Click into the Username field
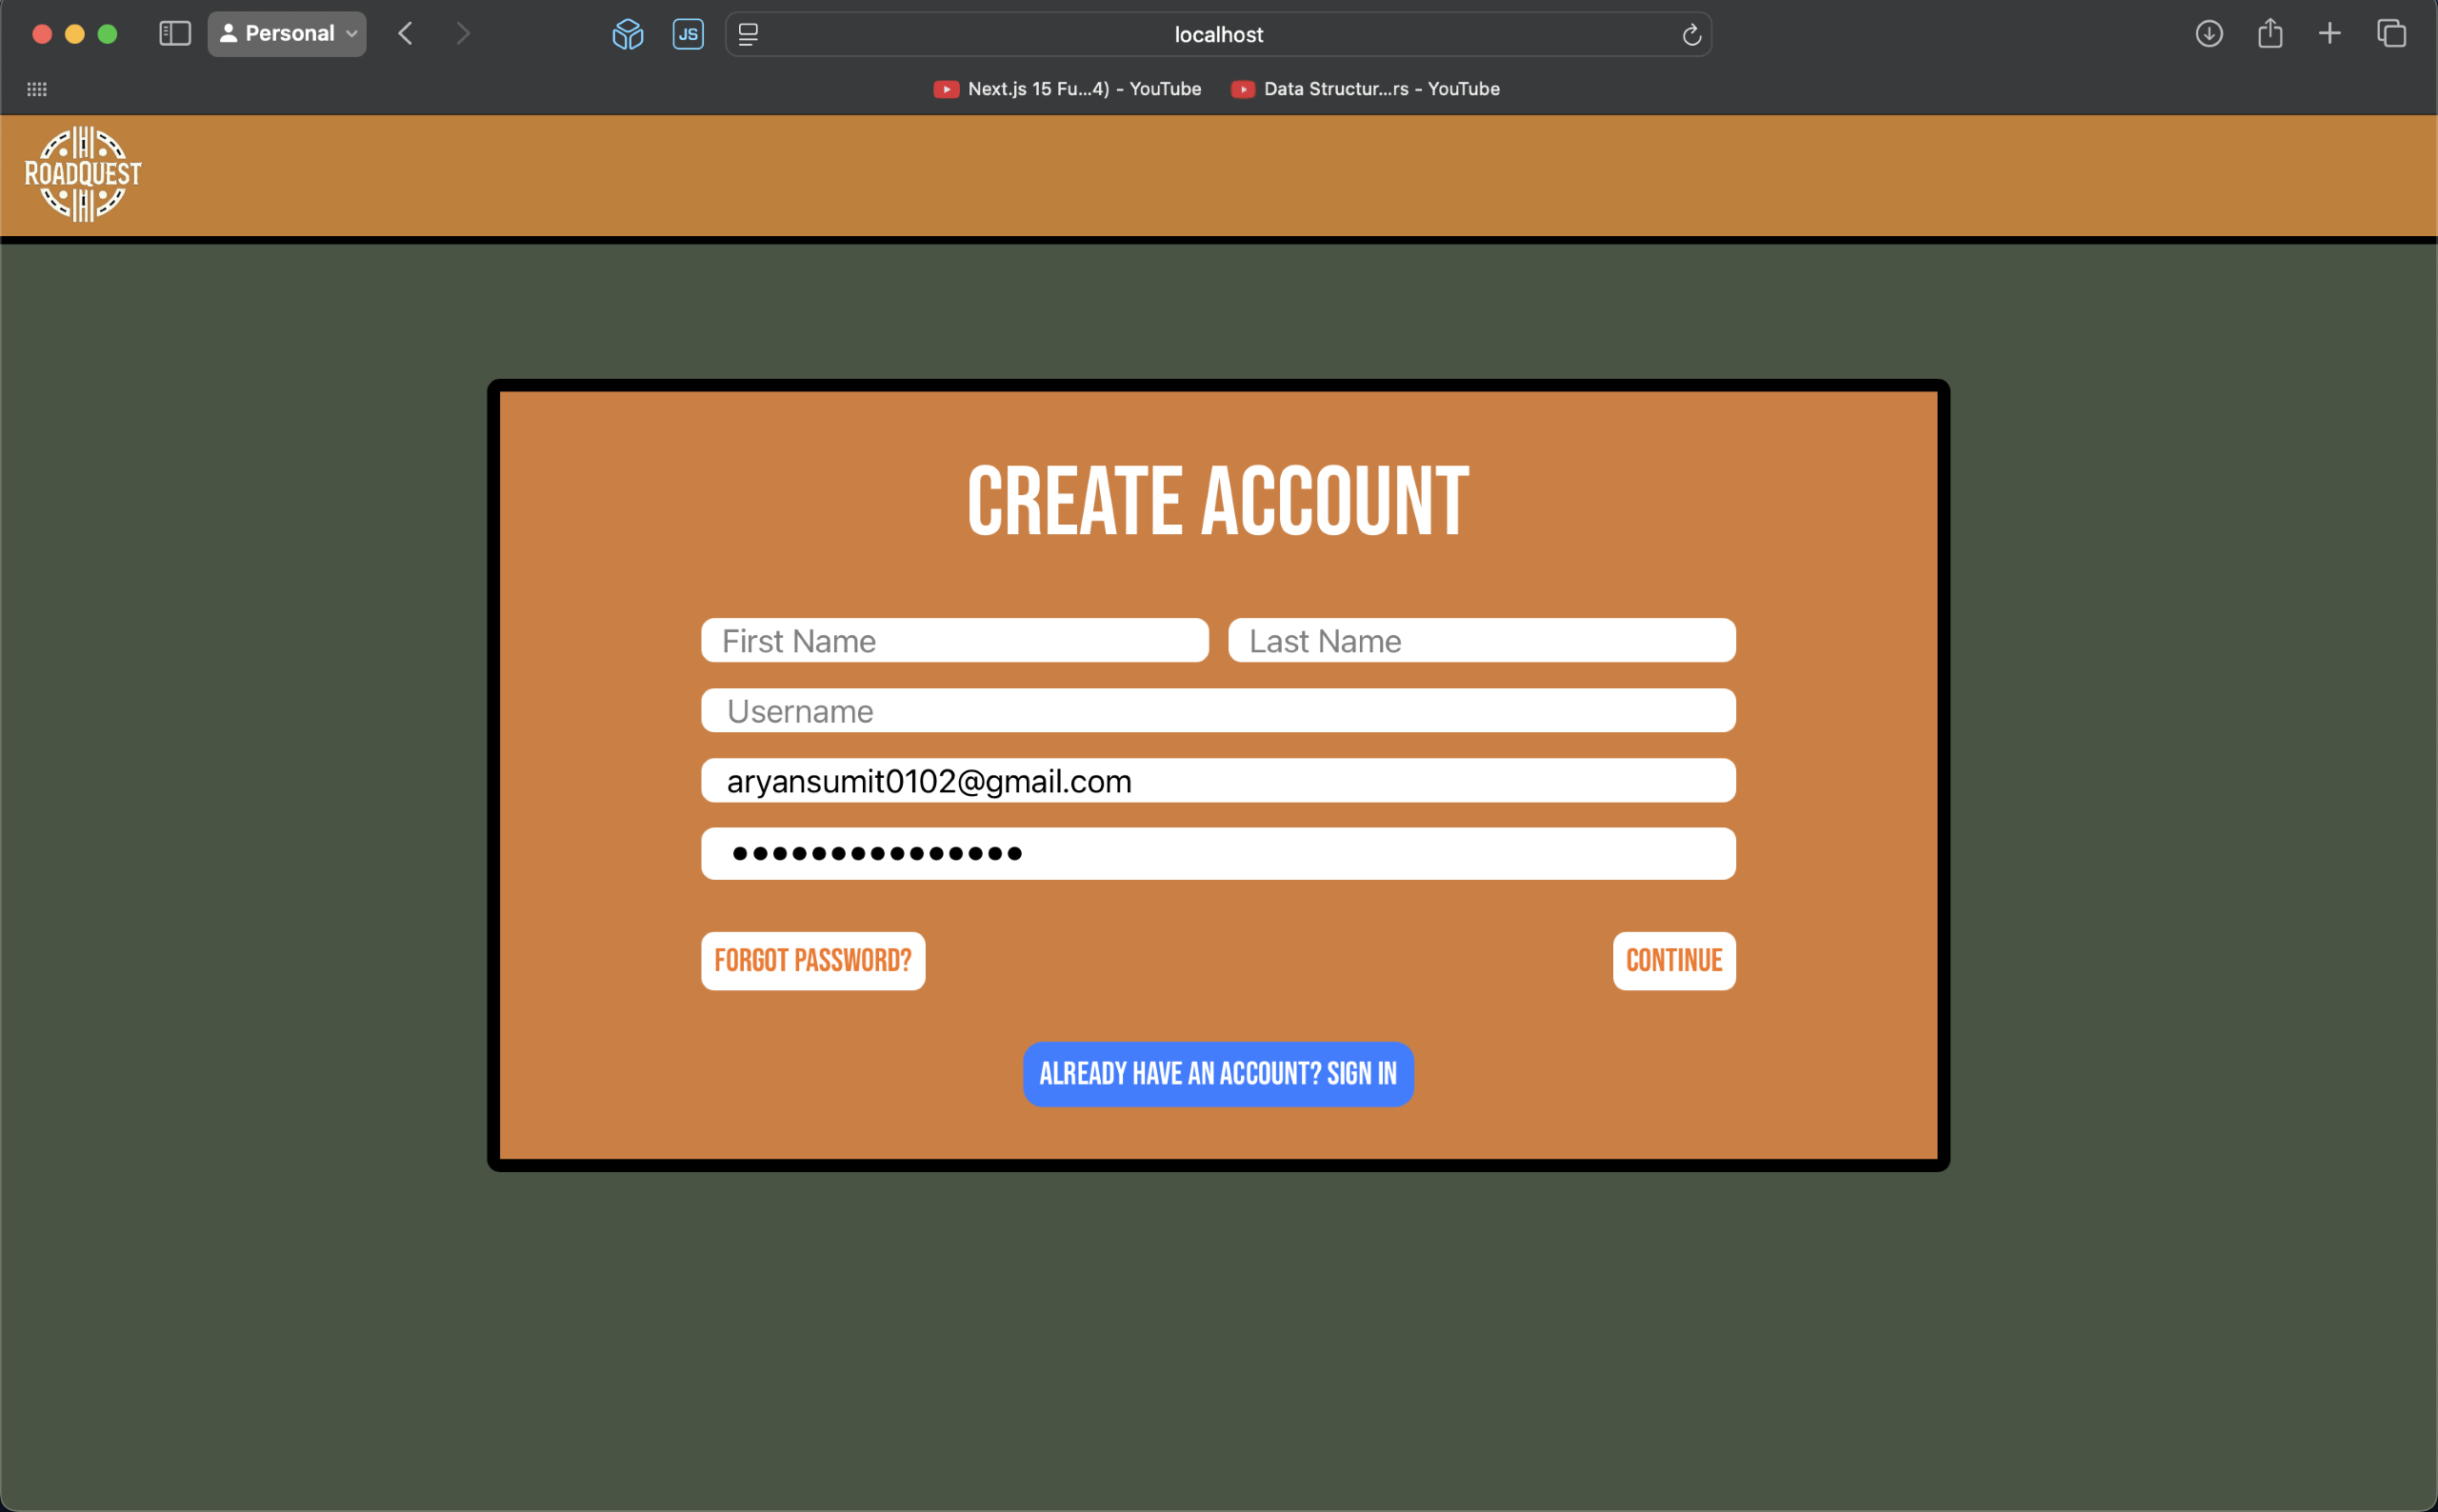Image resolution: width=2438 pixels, height=1512 pixels. pyautogui.click(x=1217, y=711)
